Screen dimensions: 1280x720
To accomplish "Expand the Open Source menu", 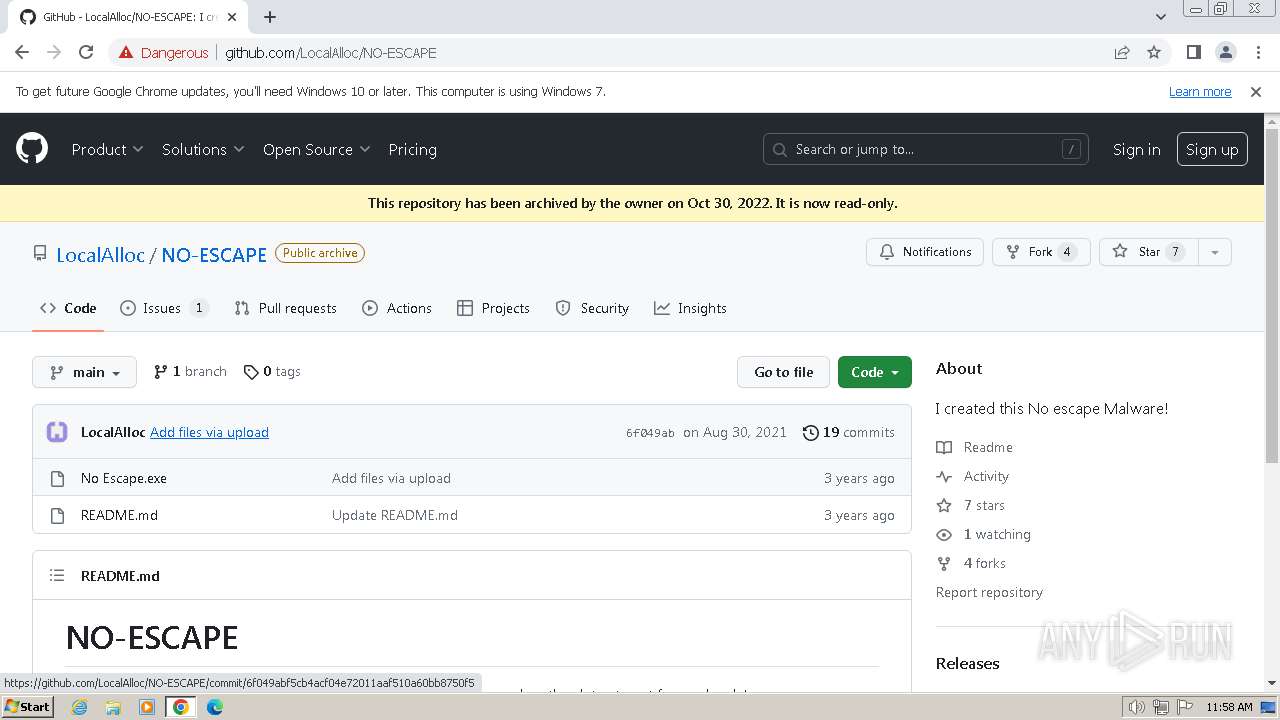I will pyautogui.click(x=316, y=149).
